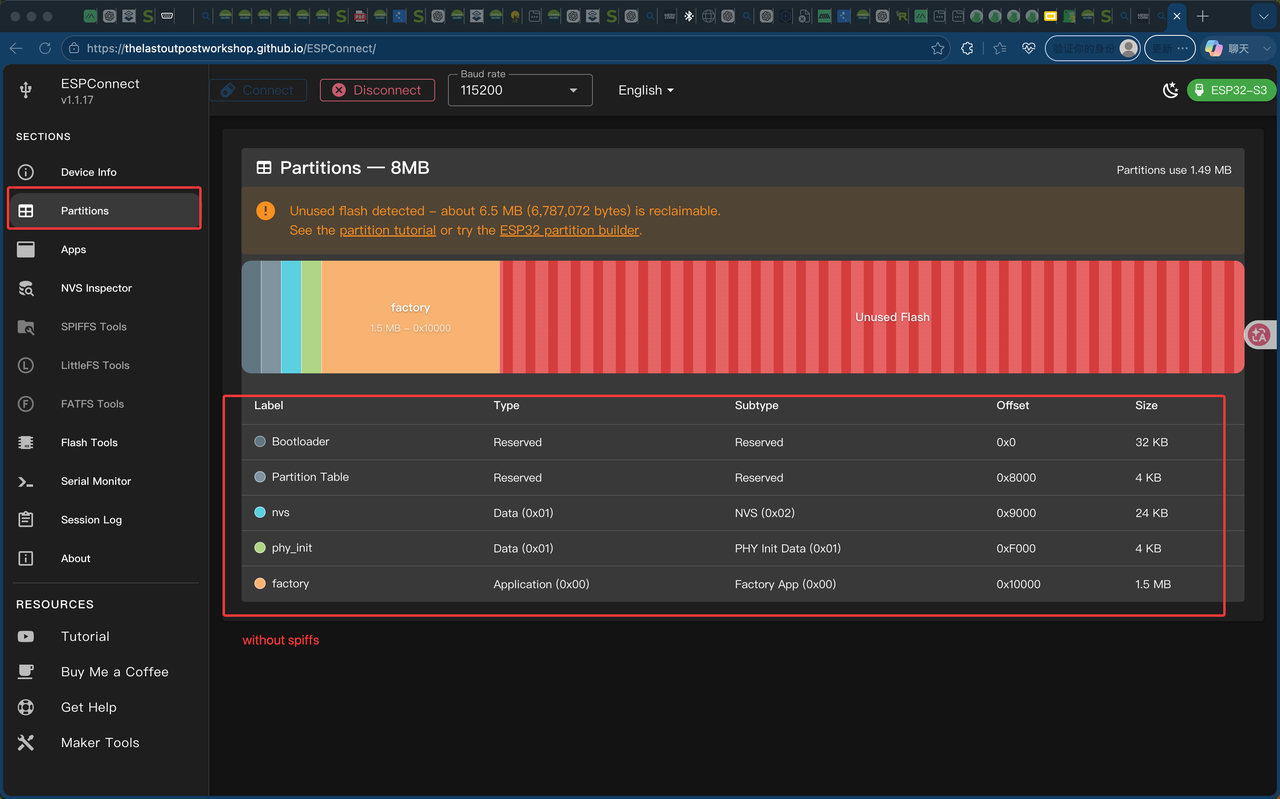Screen dimensions: 1280x799
Task: Toggle dark mode moon icon
Action: 1171,90
